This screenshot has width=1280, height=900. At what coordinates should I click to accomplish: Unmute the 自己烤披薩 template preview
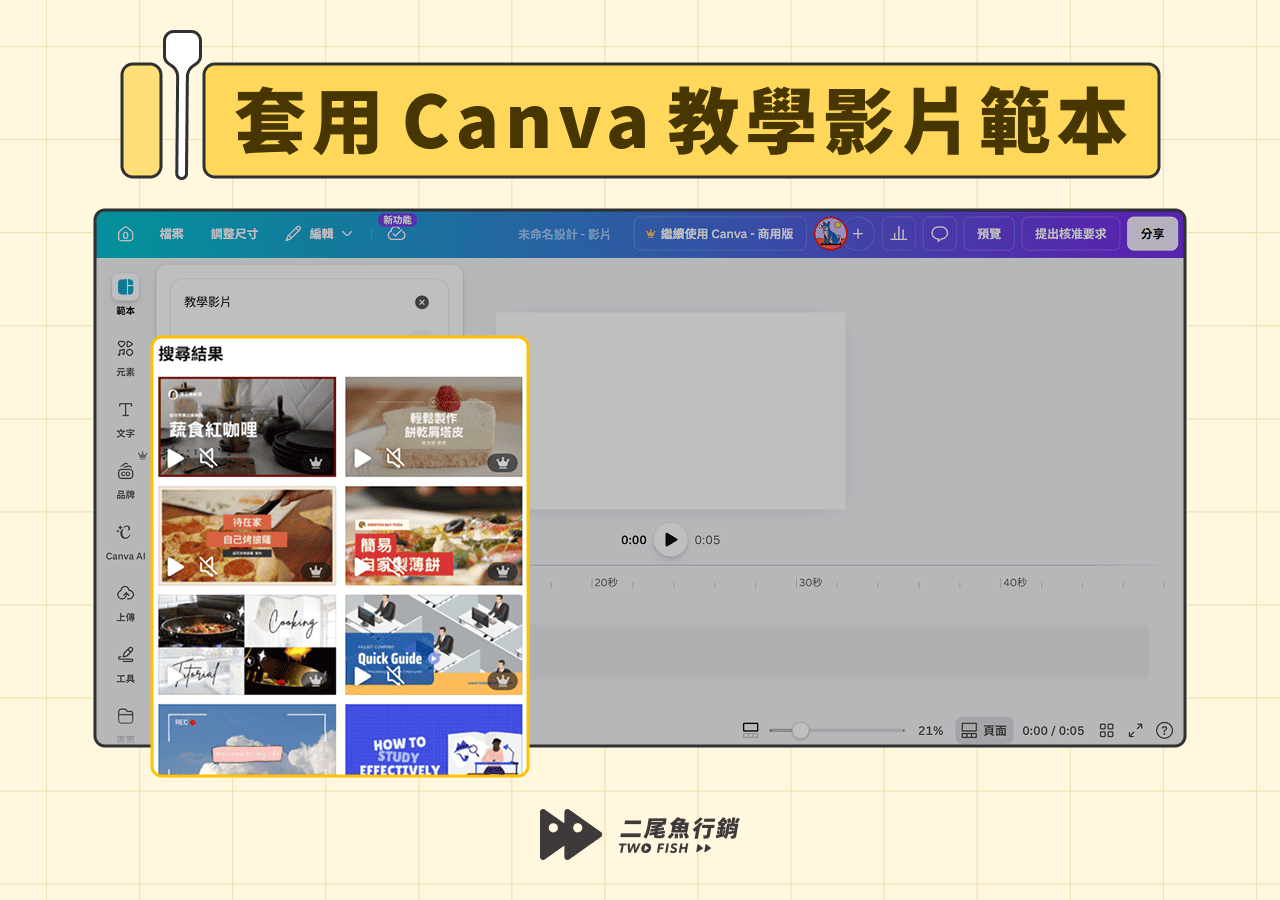tap(207, 567)
